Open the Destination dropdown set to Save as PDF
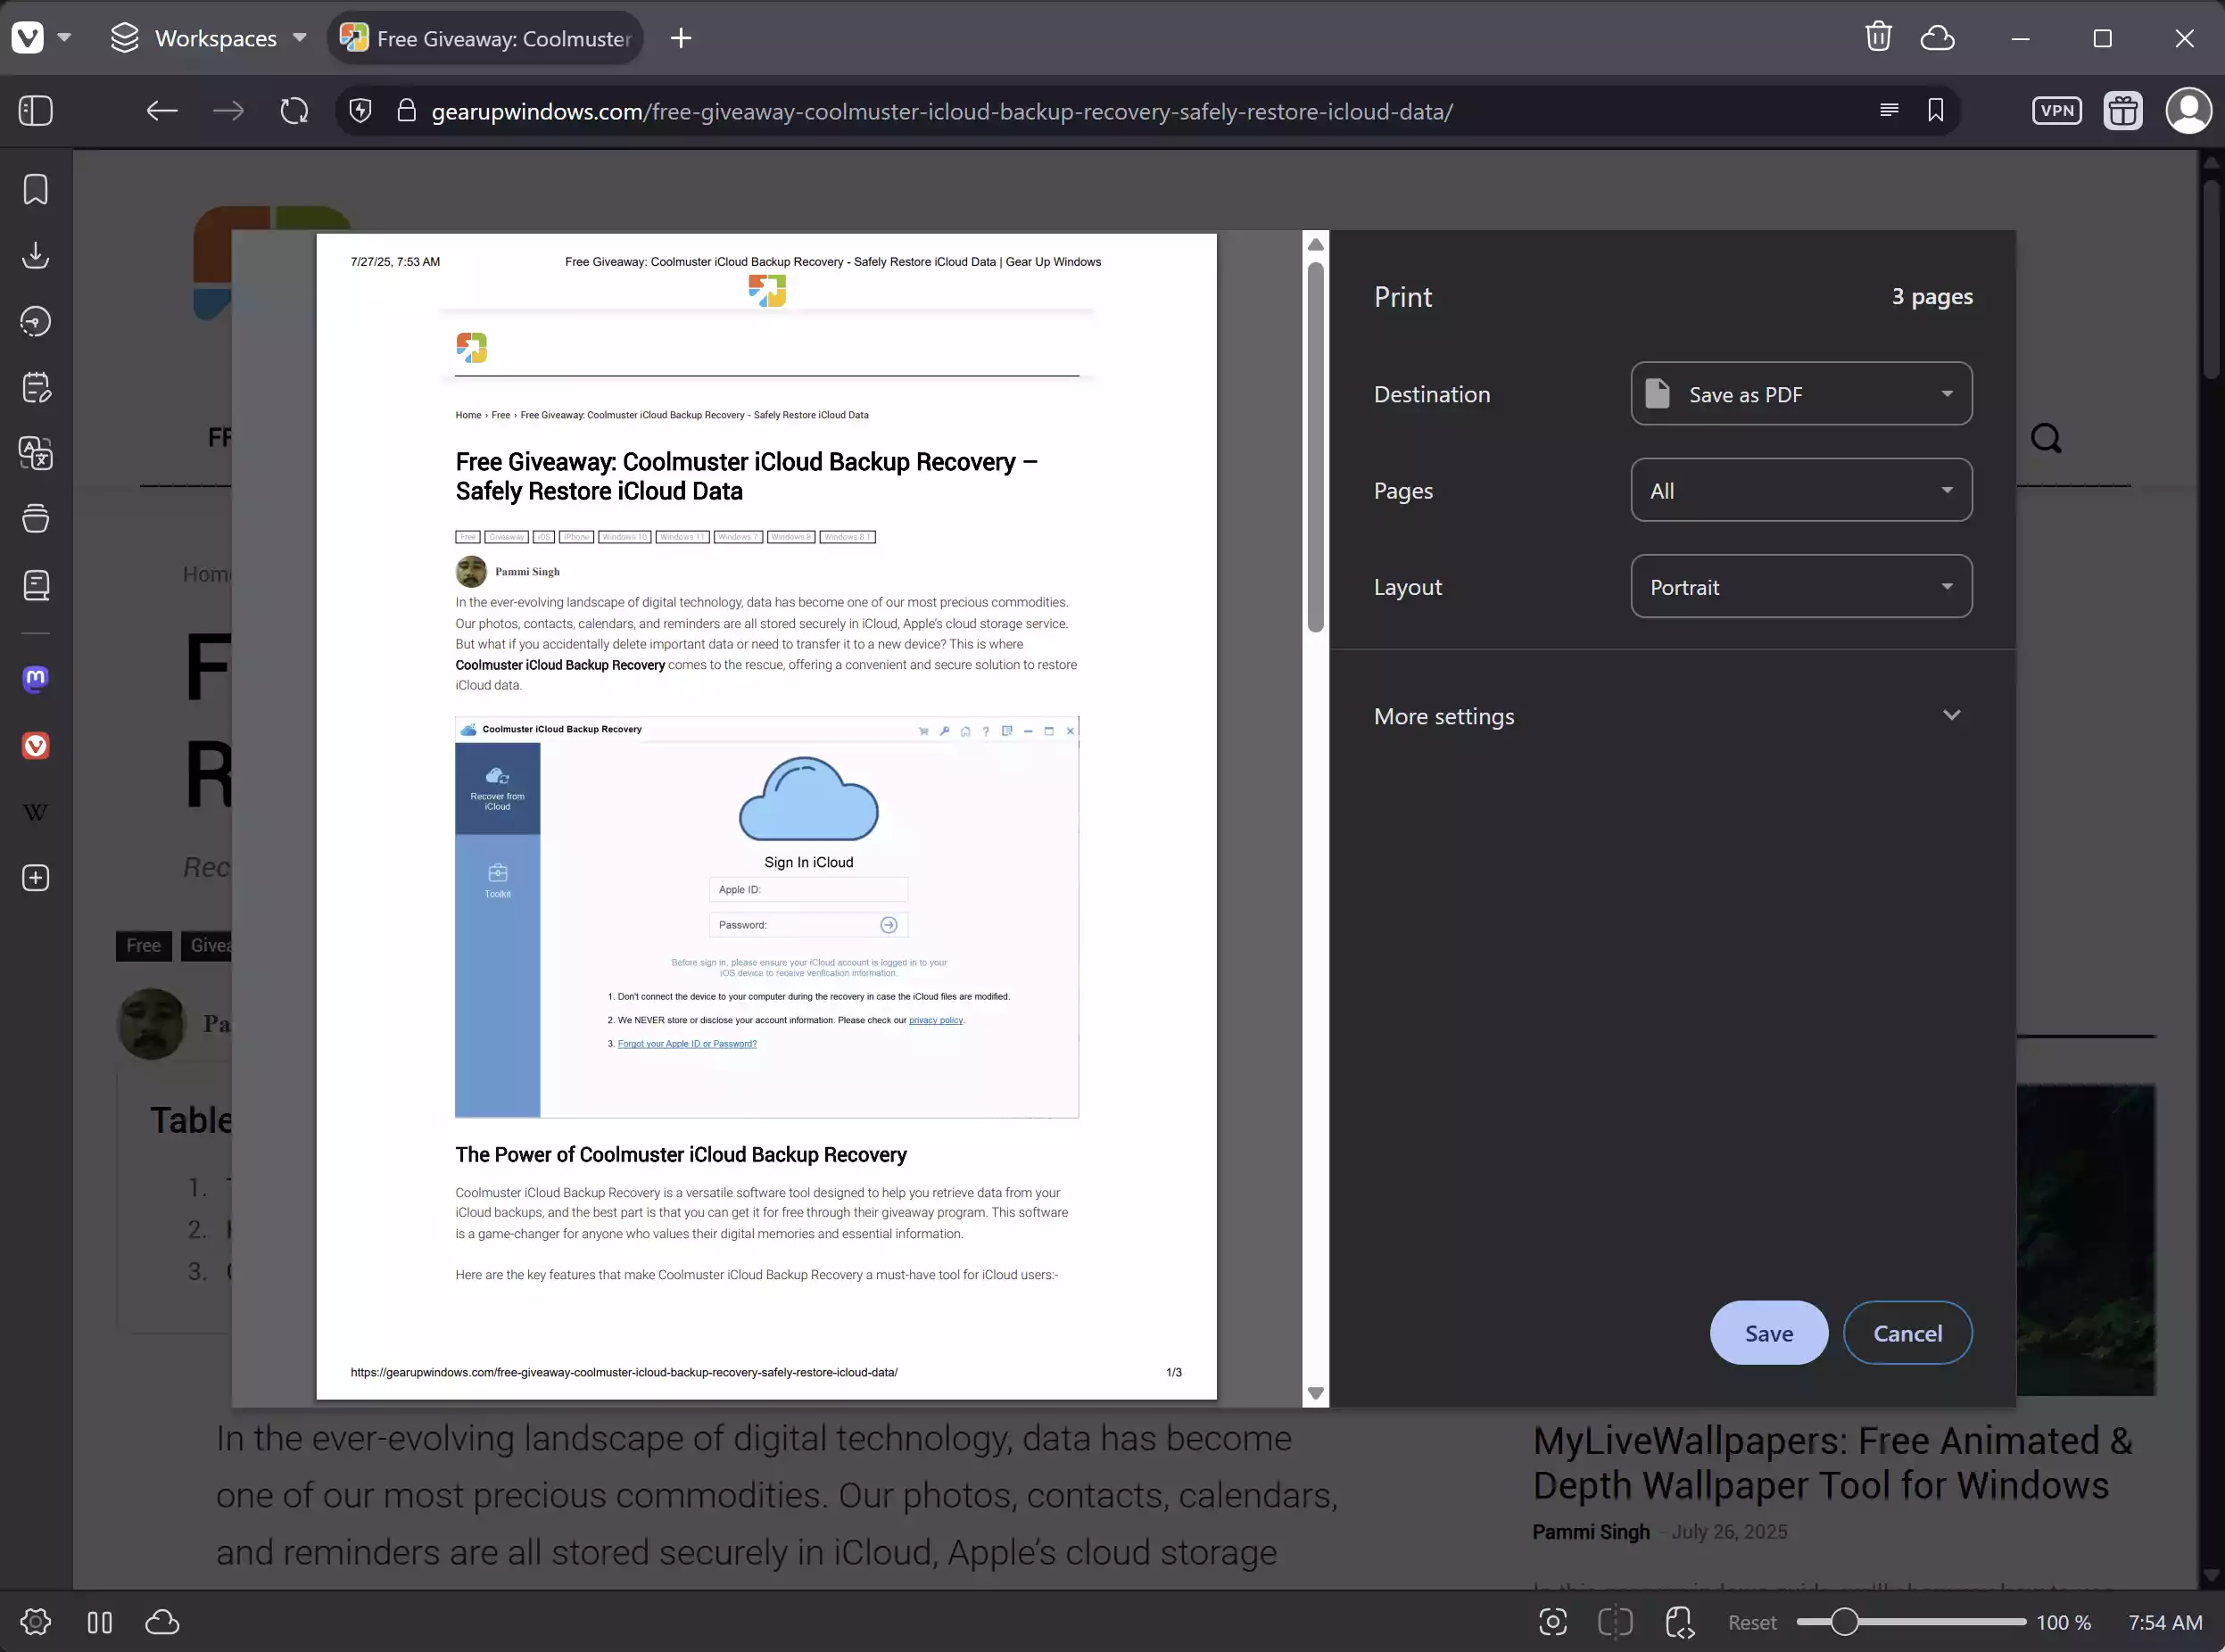Image resolution: width=2225 pixels, height=1652 pixels. click(1799, 394)
